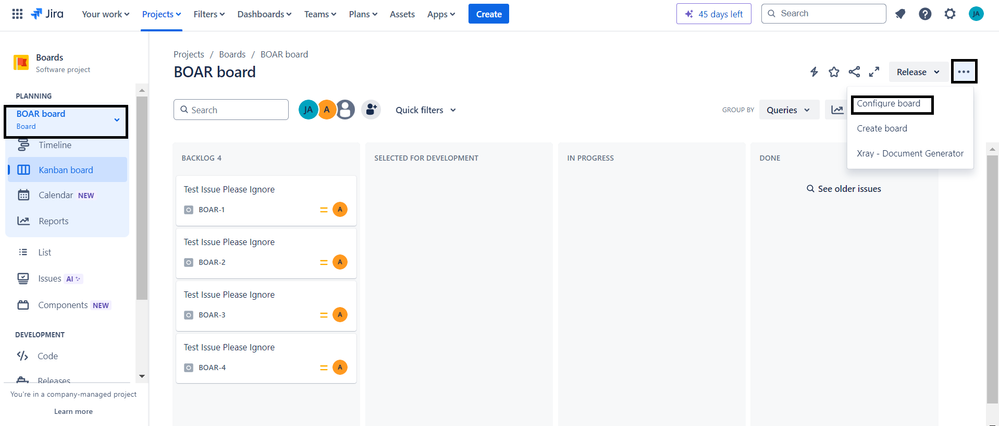Open the three-dot board menu

pos(964,72)
